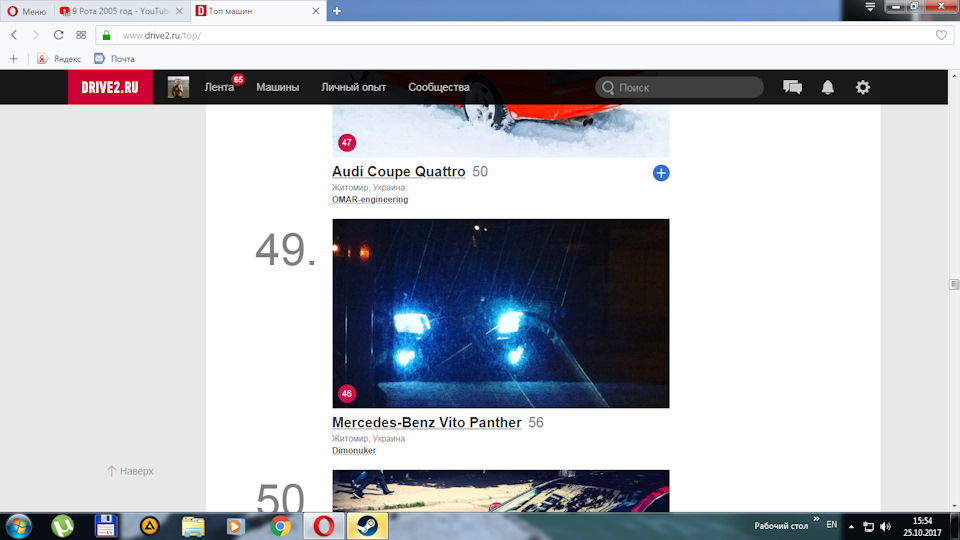Open the media player taskbar icon
Viewport: 960px width, 540px height.
(x=236, y=527)
